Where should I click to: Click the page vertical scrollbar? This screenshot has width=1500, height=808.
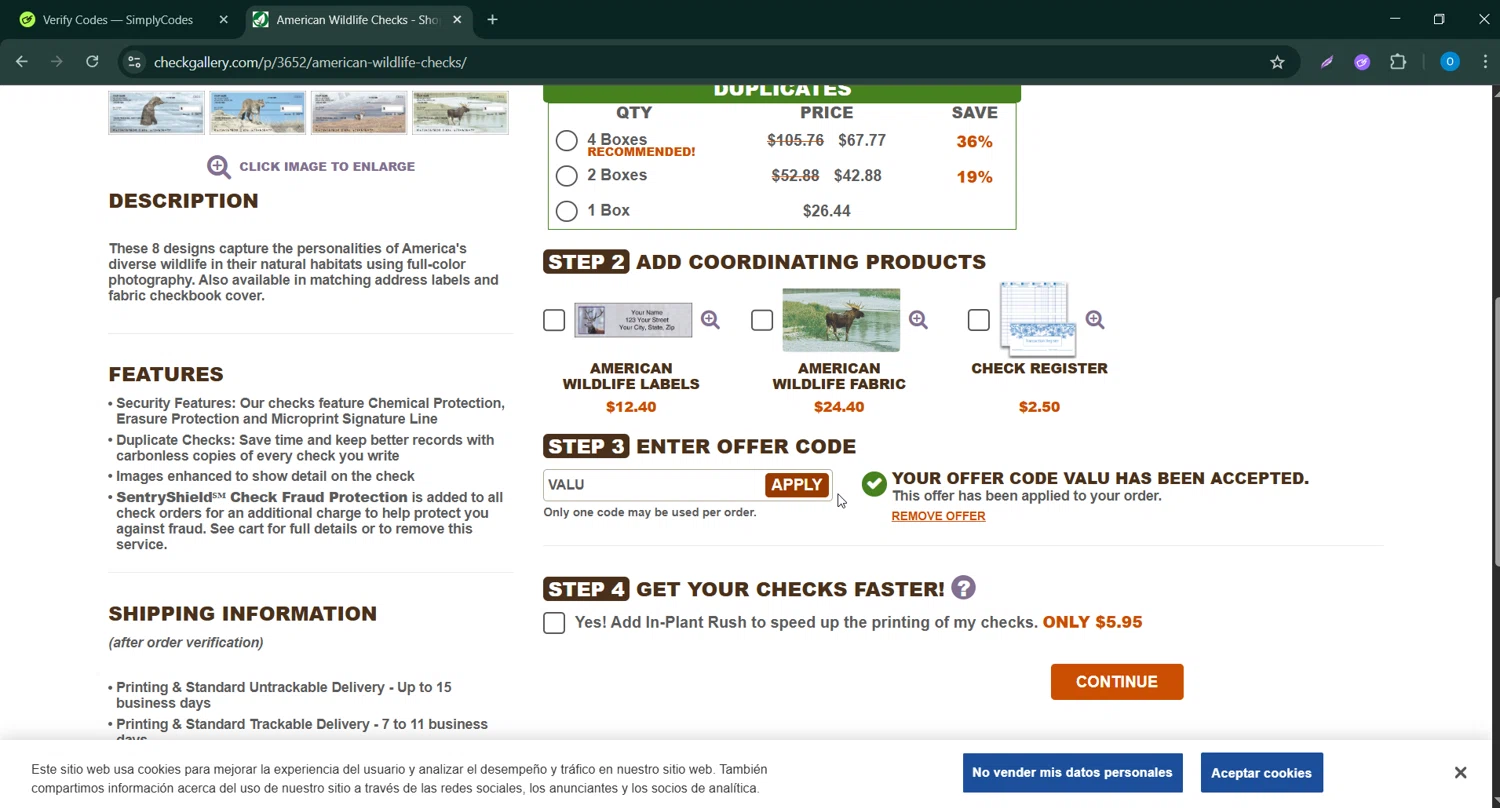point(1494,430)
